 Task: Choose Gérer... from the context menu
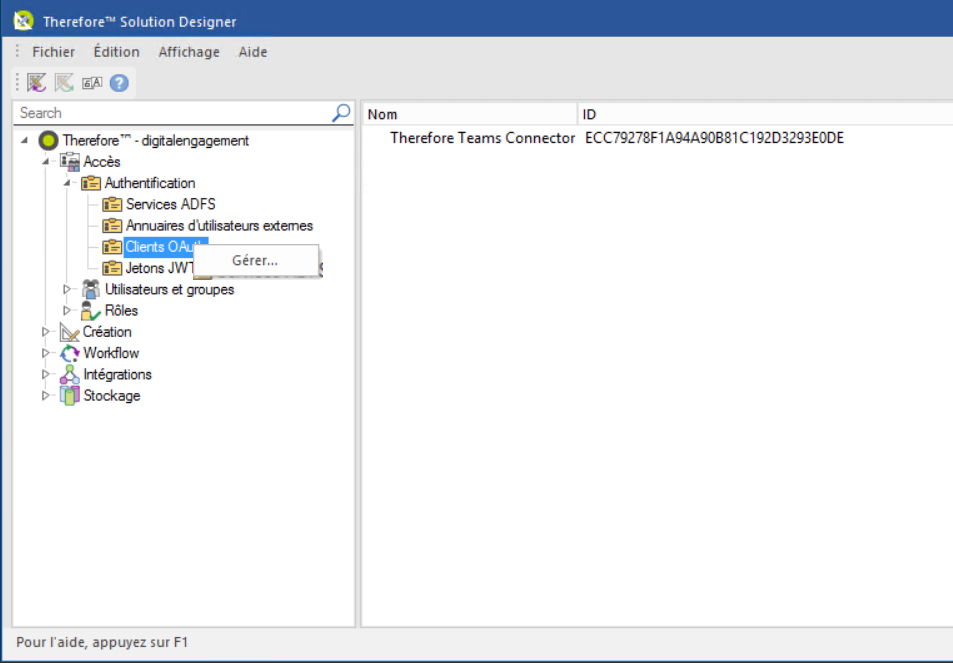255,261
